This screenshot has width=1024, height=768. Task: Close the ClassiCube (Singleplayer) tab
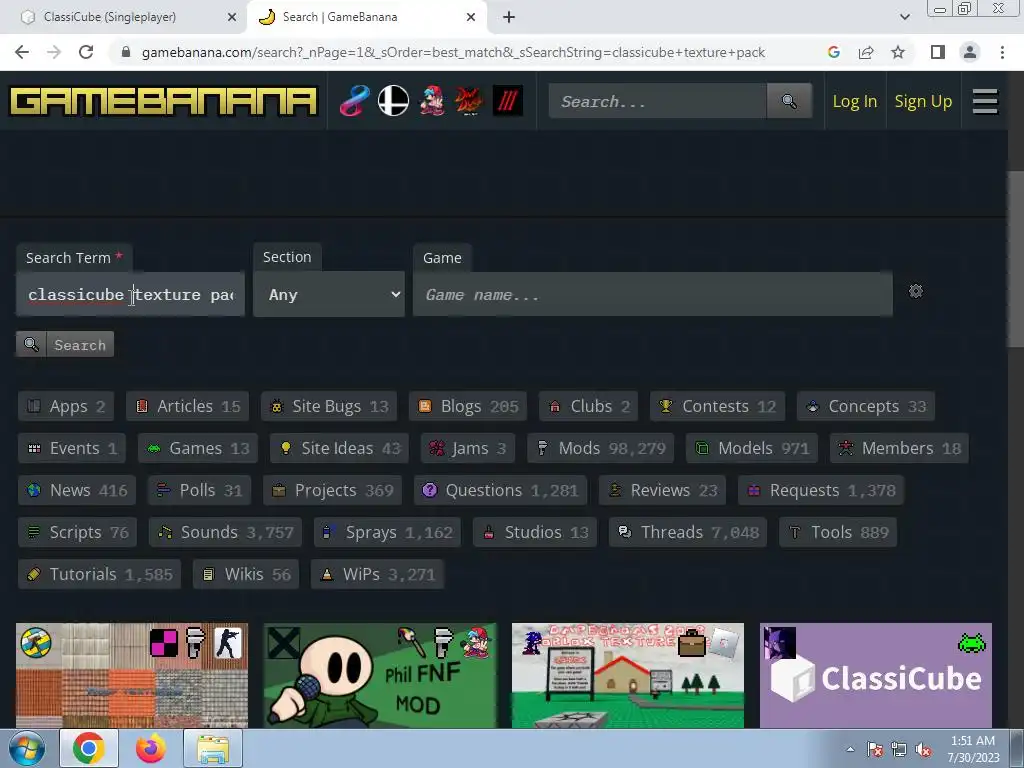point(231,17)
